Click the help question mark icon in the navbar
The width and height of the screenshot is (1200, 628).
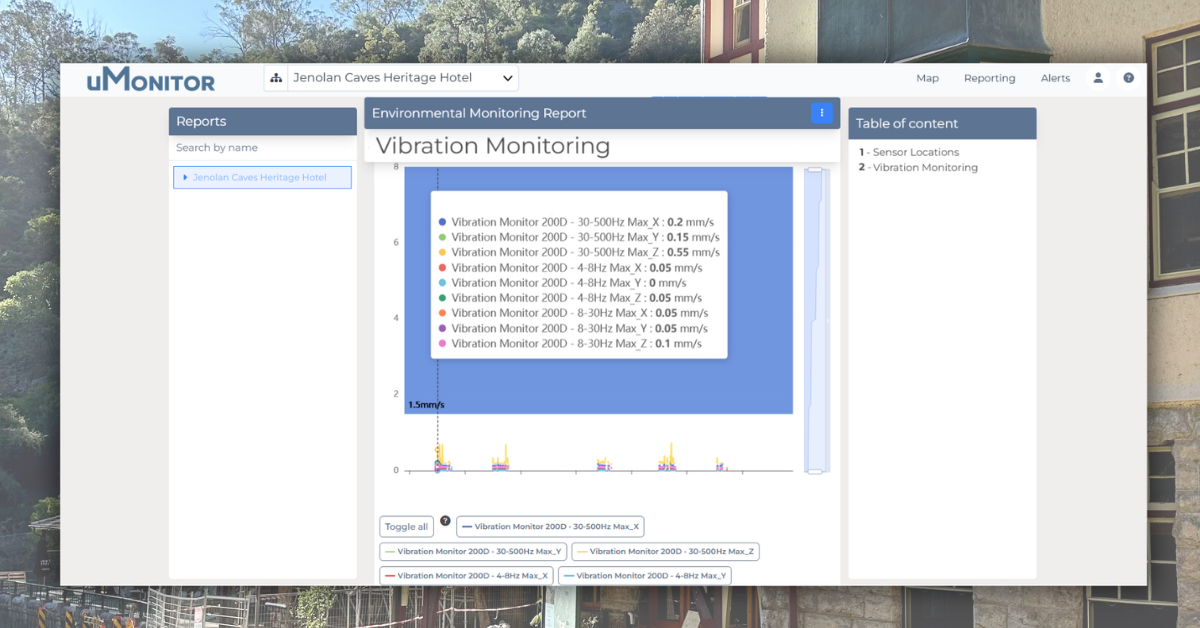(1129, 77)
